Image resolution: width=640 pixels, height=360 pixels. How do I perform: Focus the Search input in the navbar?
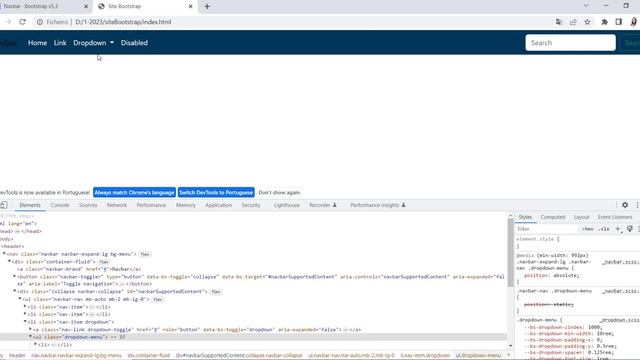(570, 42)
